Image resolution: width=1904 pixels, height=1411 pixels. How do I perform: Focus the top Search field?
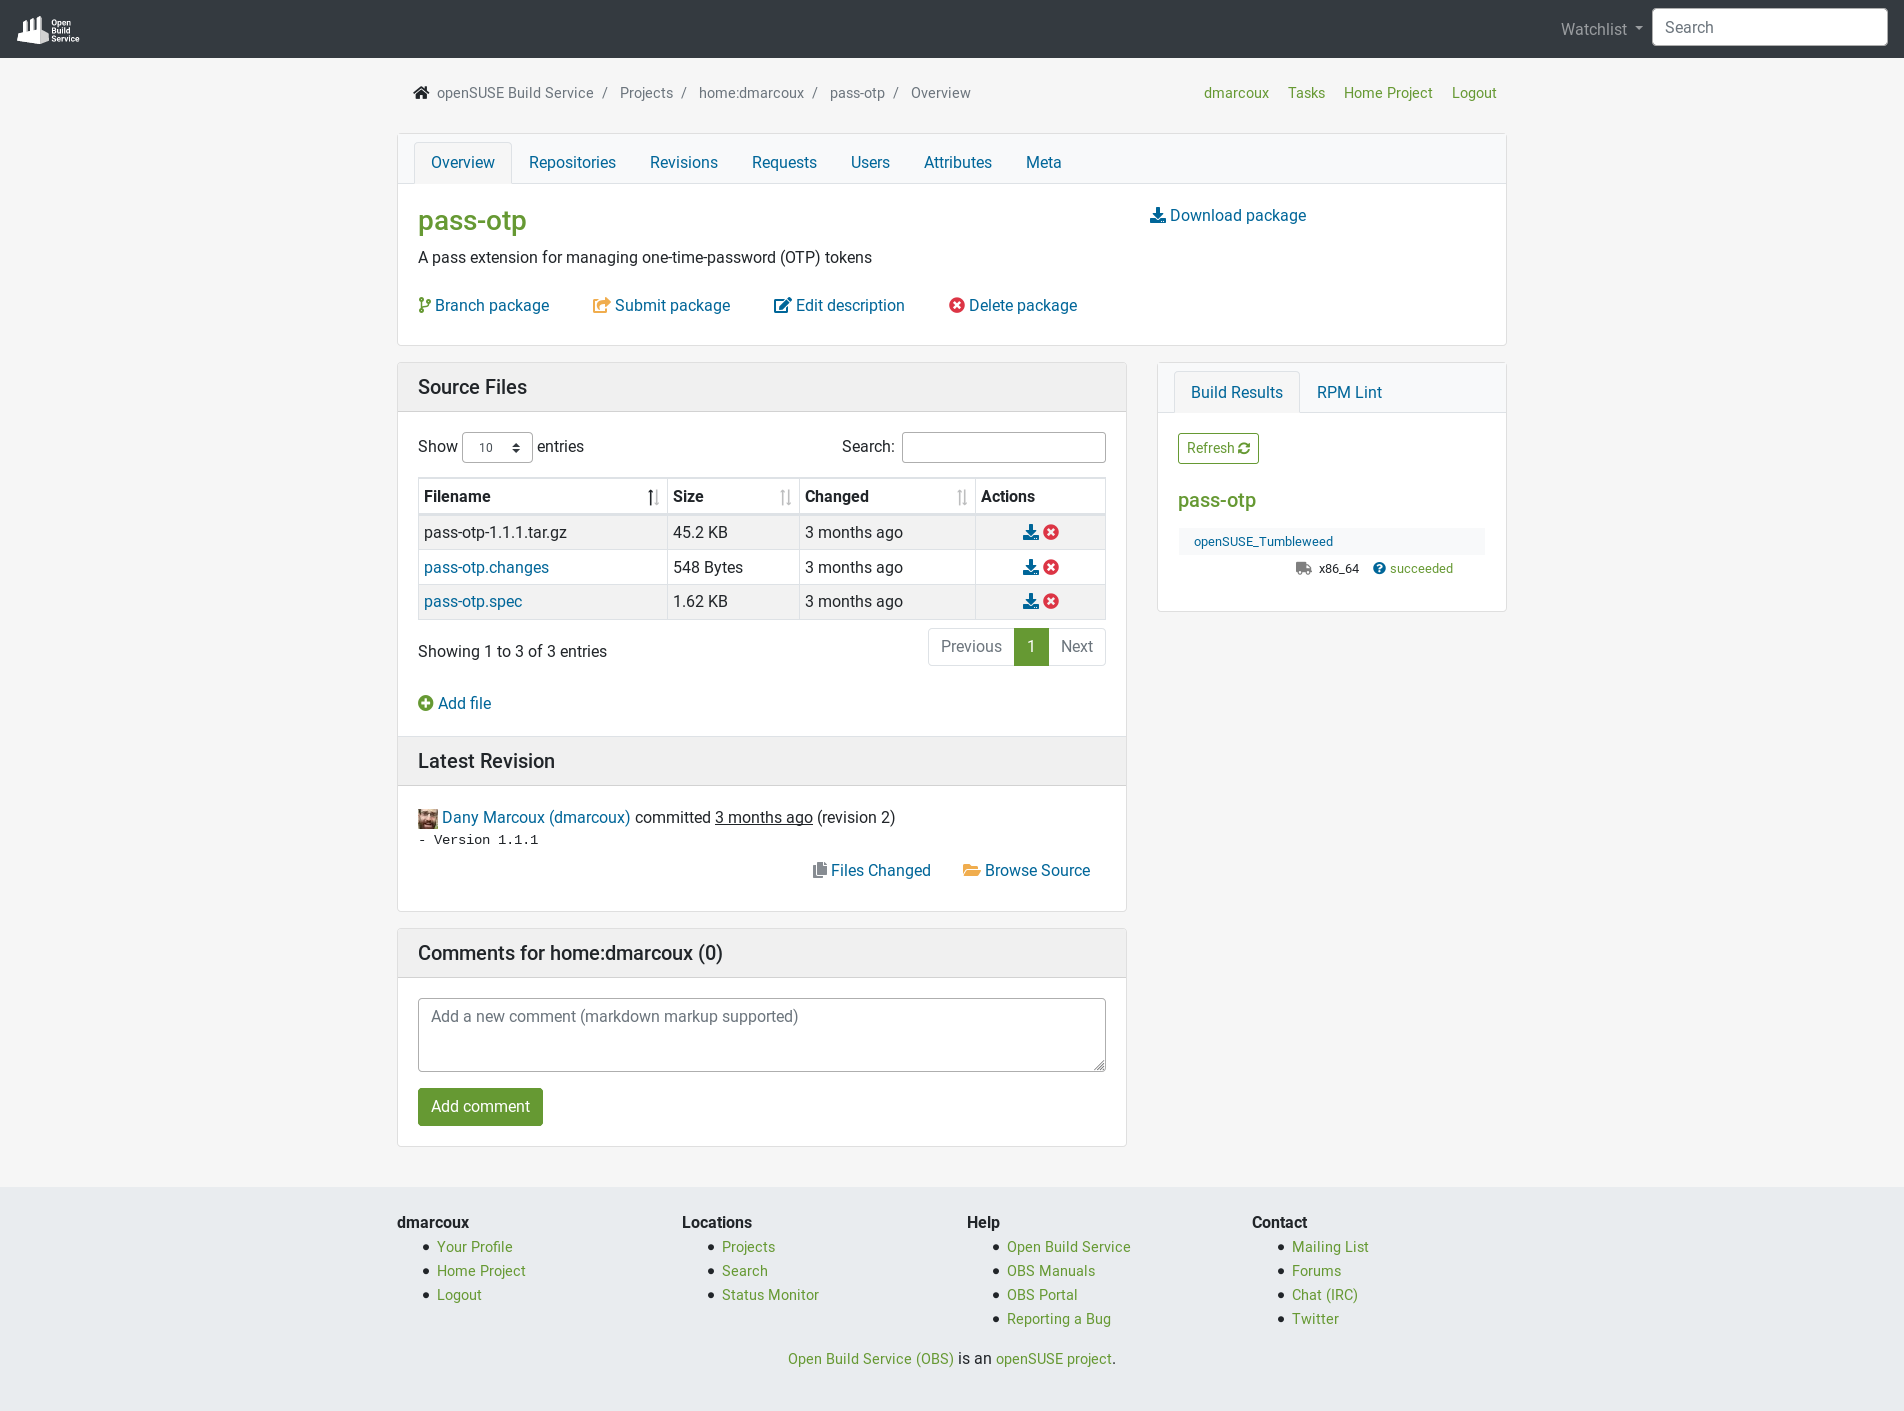pyautogui.click(x=1770, y=28)
